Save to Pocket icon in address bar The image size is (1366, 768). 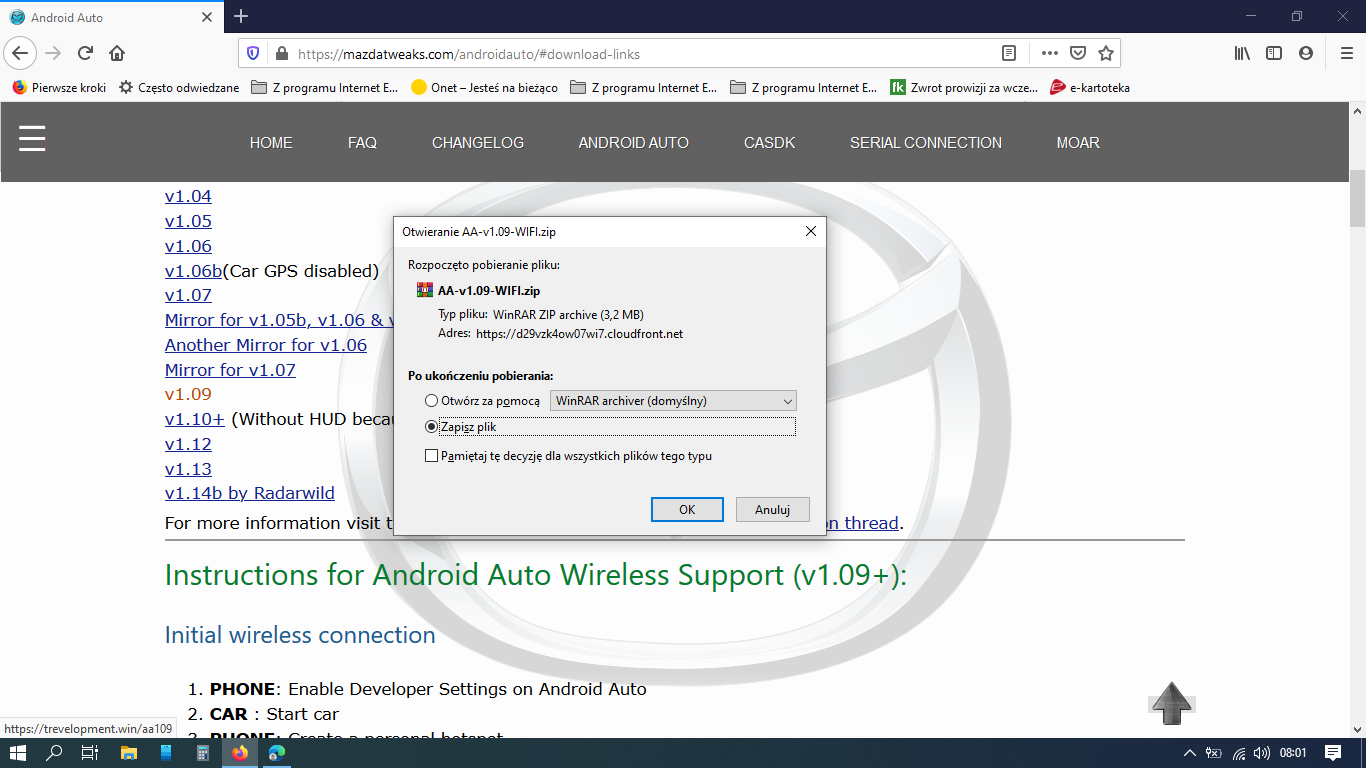point(1078,53)
